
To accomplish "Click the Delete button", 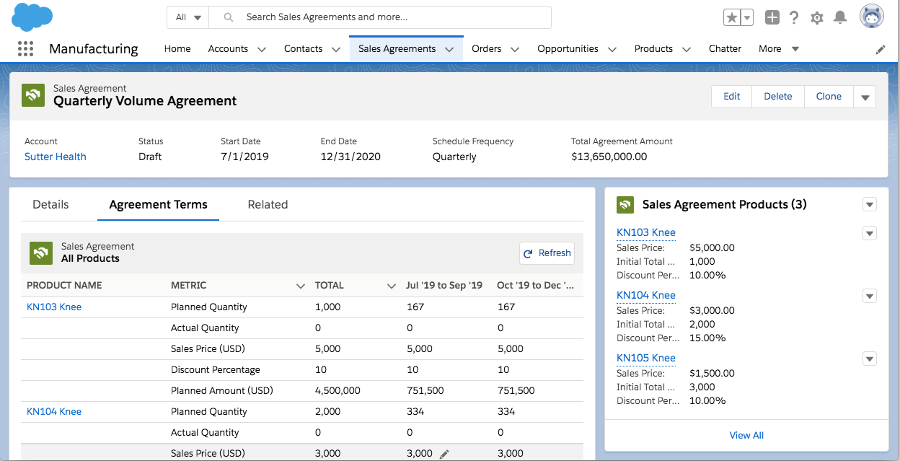I will coord(778,96).
